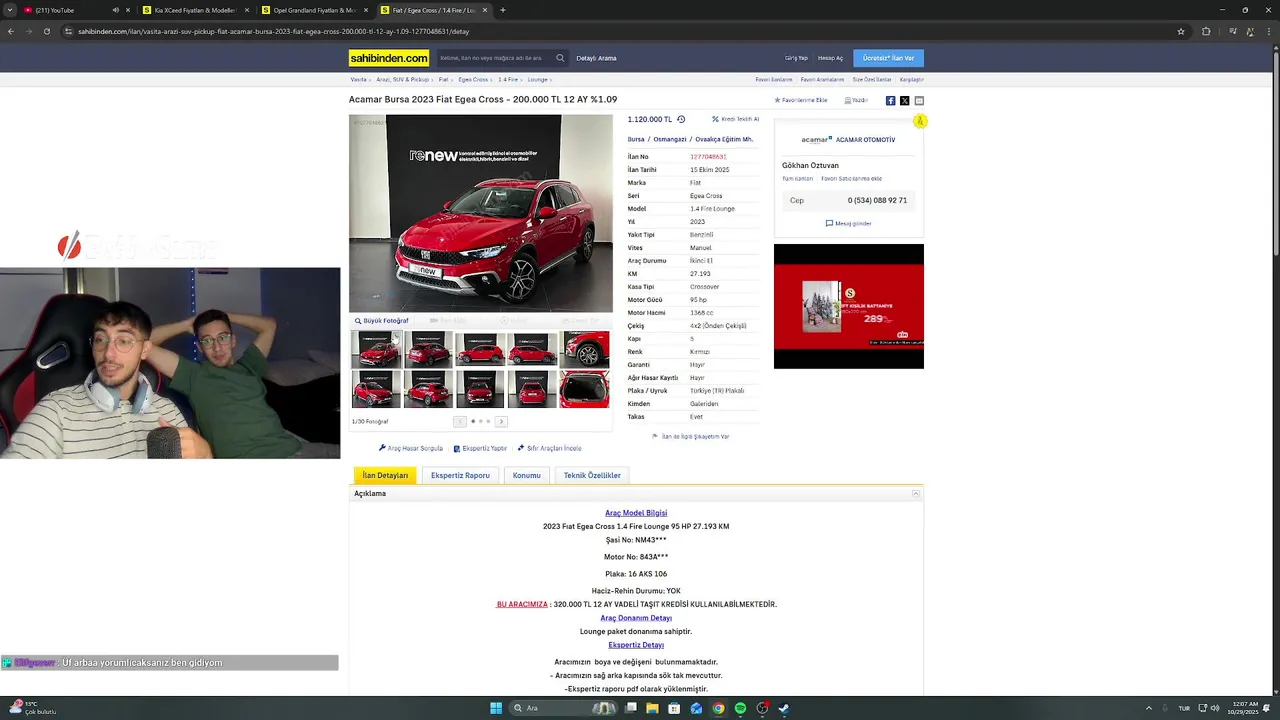The width and height of the screenshot is (1280, 720).
Task: Click main red car photo
Action: pyautogui.click(x=480, y=213)
